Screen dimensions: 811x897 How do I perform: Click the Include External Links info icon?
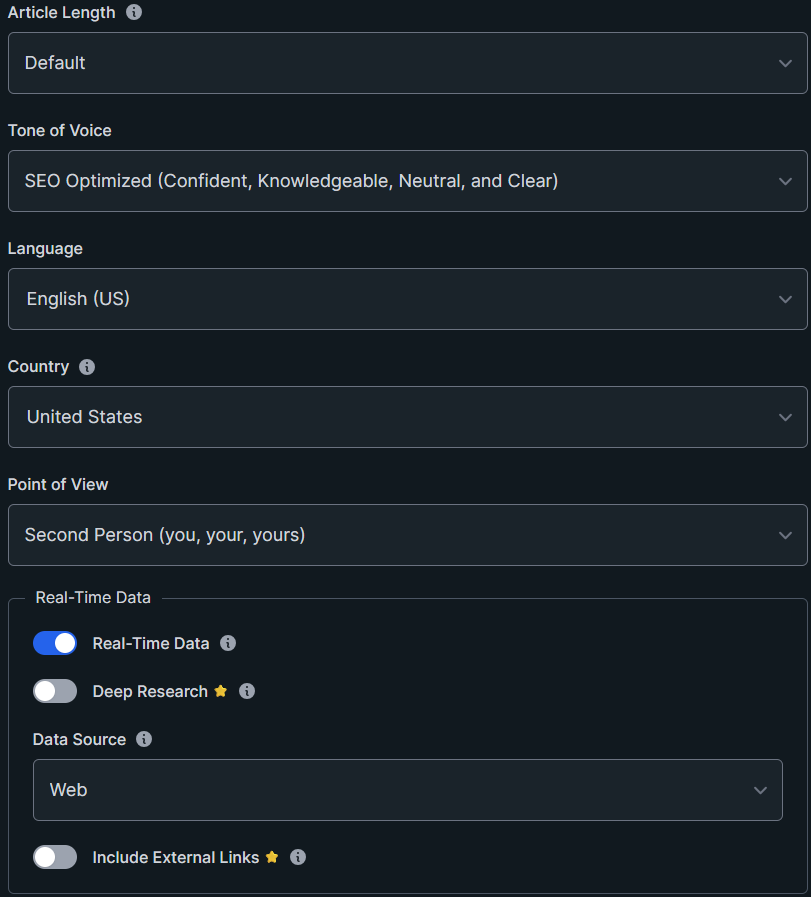point(297,857)
